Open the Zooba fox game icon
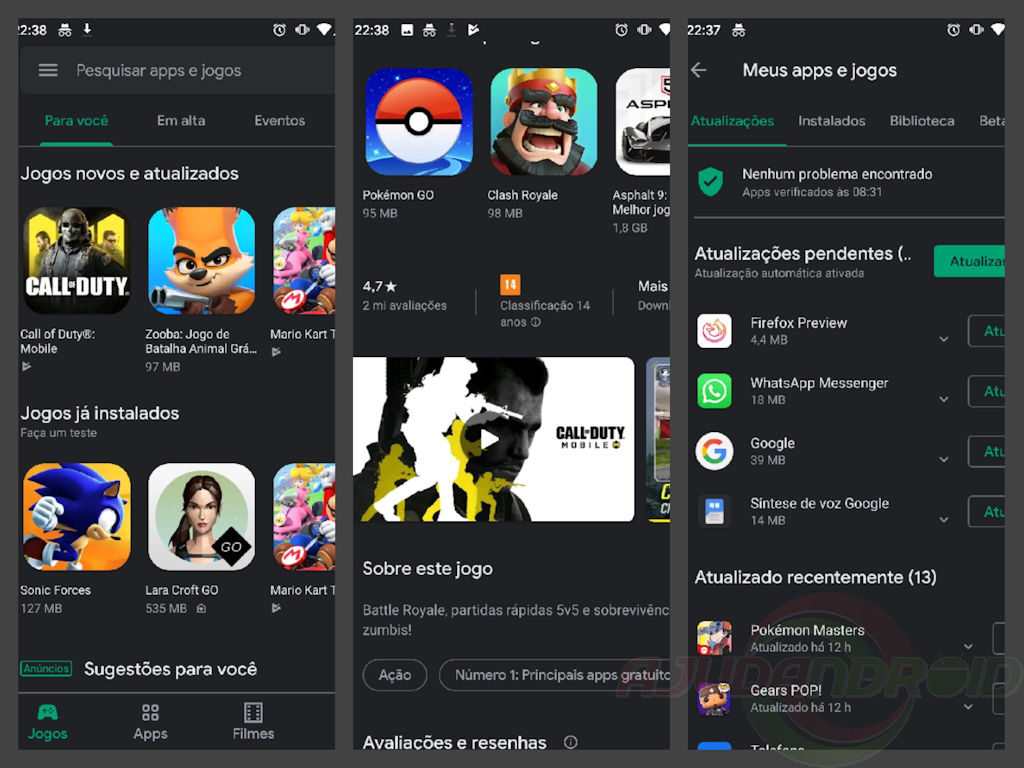This screenshot has width=1024, height=768. 202,260
